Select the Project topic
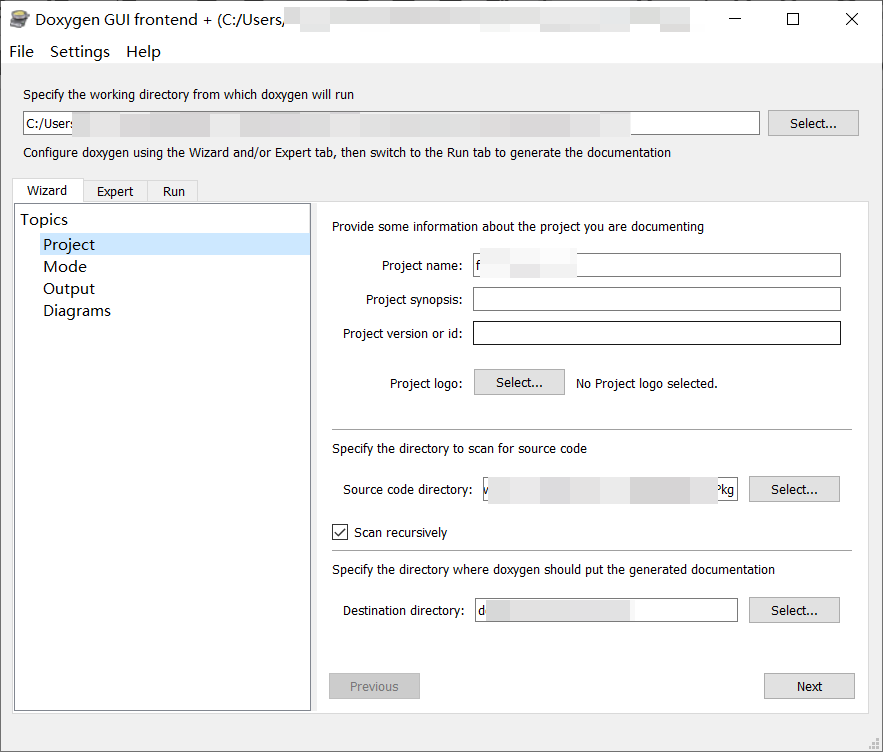Screen dimensions: 883x752 click(x=69, y=245)
